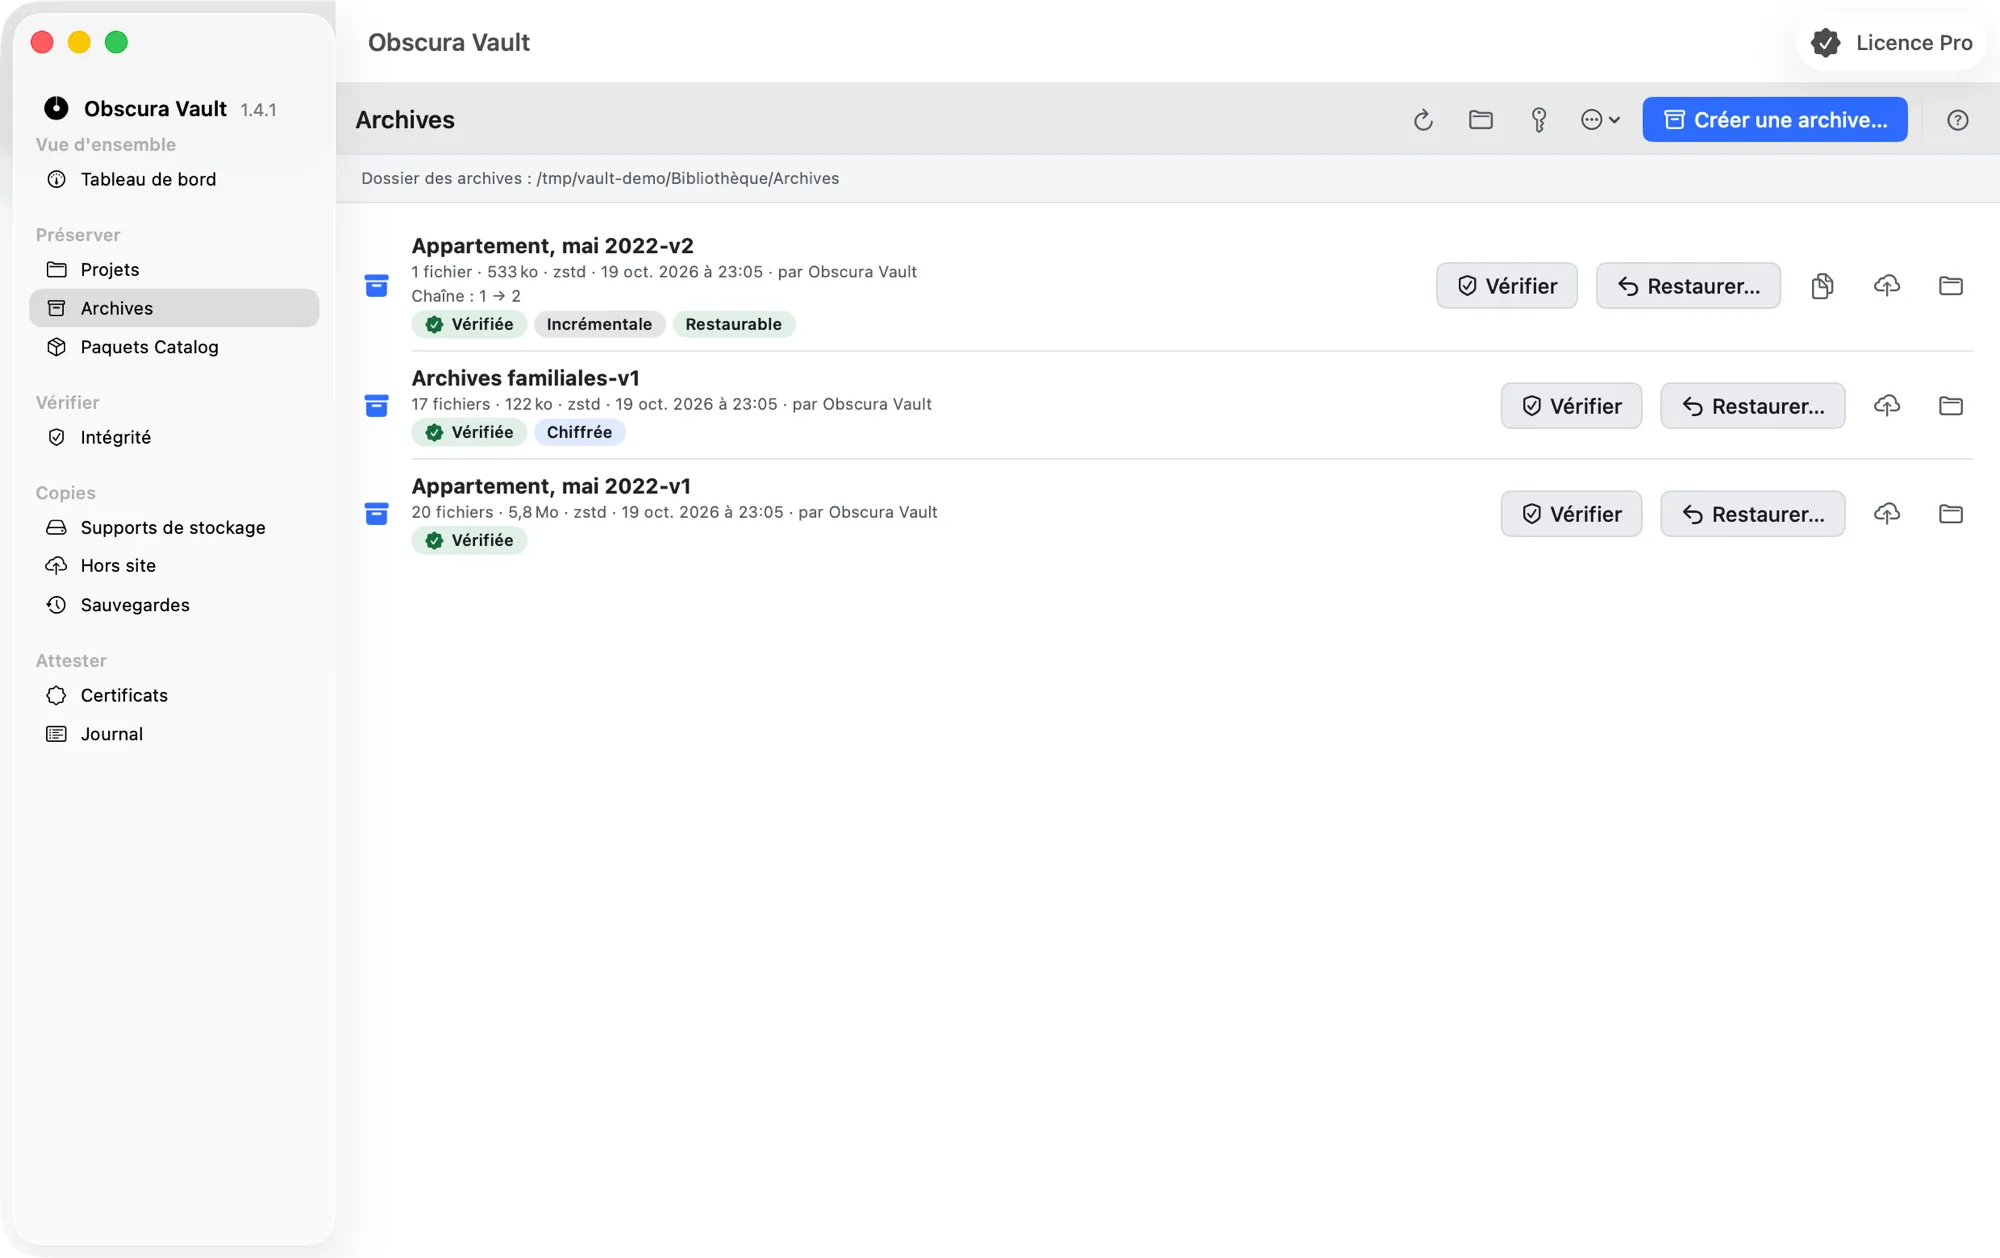The width and height of the screenshot is (2000, 1258).
Task: Click the key icon in toolbar
Action: [x=1539, y=120]
